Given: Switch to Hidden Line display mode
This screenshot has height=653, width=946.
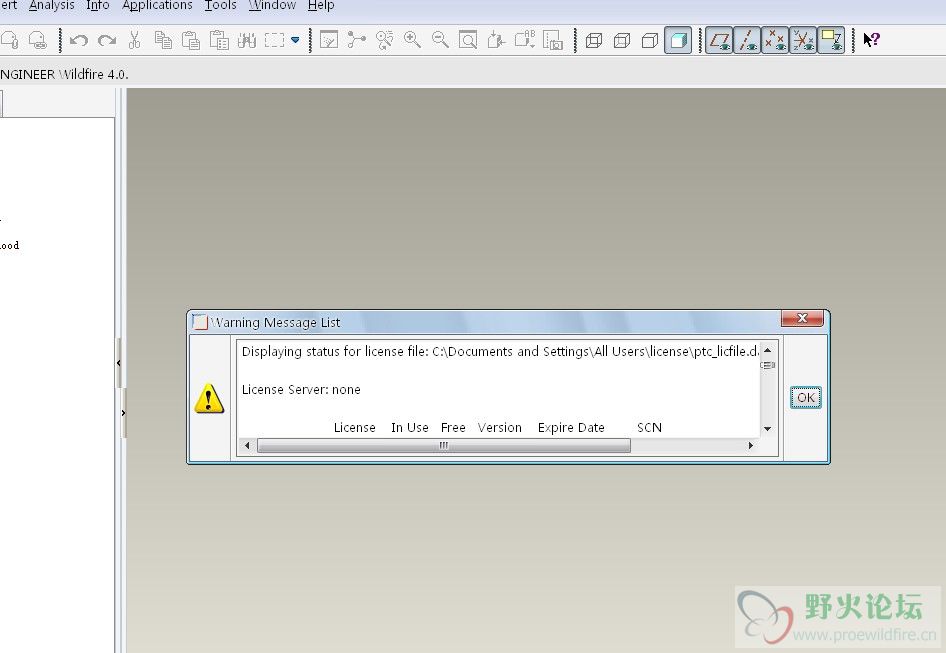Looking at the screenshot, I should tap(622, 40).
